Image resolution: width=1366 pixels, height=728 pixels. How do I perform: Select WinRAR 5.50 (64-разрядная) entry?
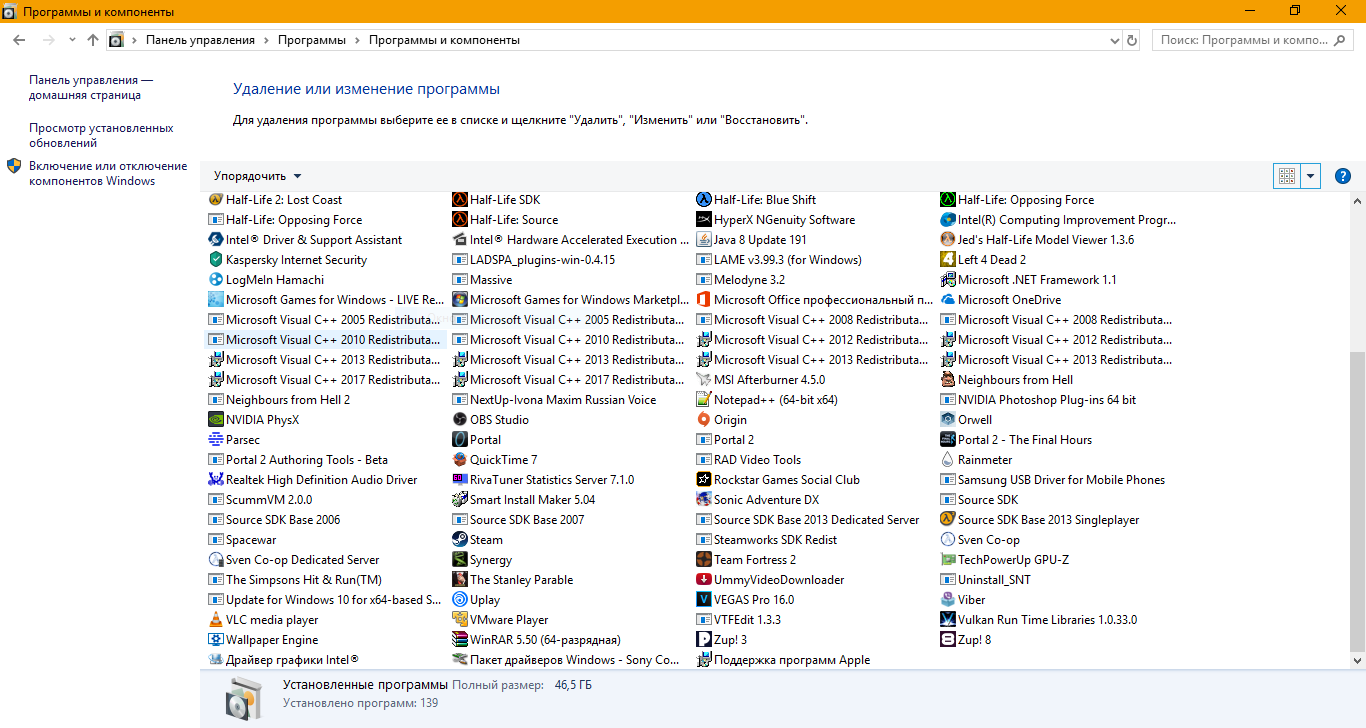536,640
